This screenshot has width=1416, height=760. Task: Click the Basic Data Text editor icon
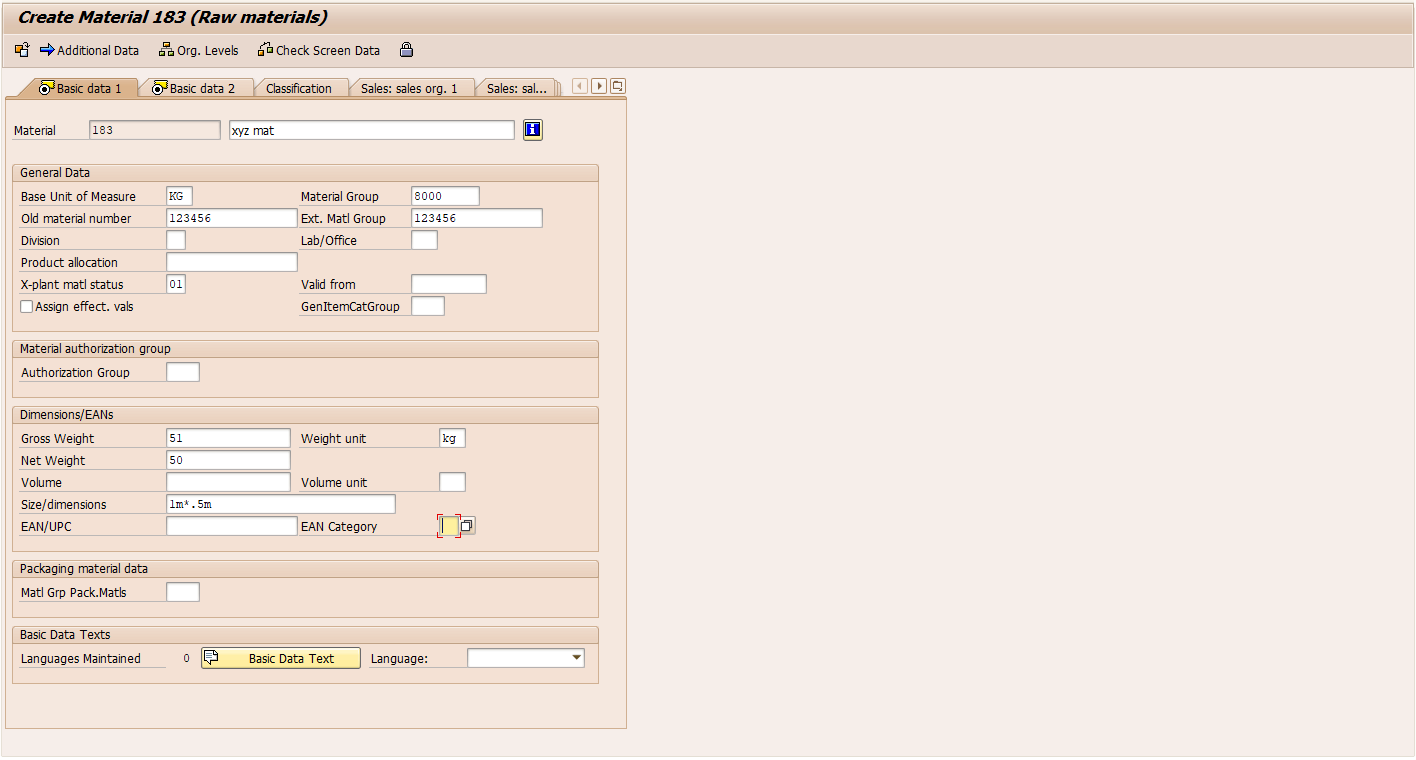(210, 657)
